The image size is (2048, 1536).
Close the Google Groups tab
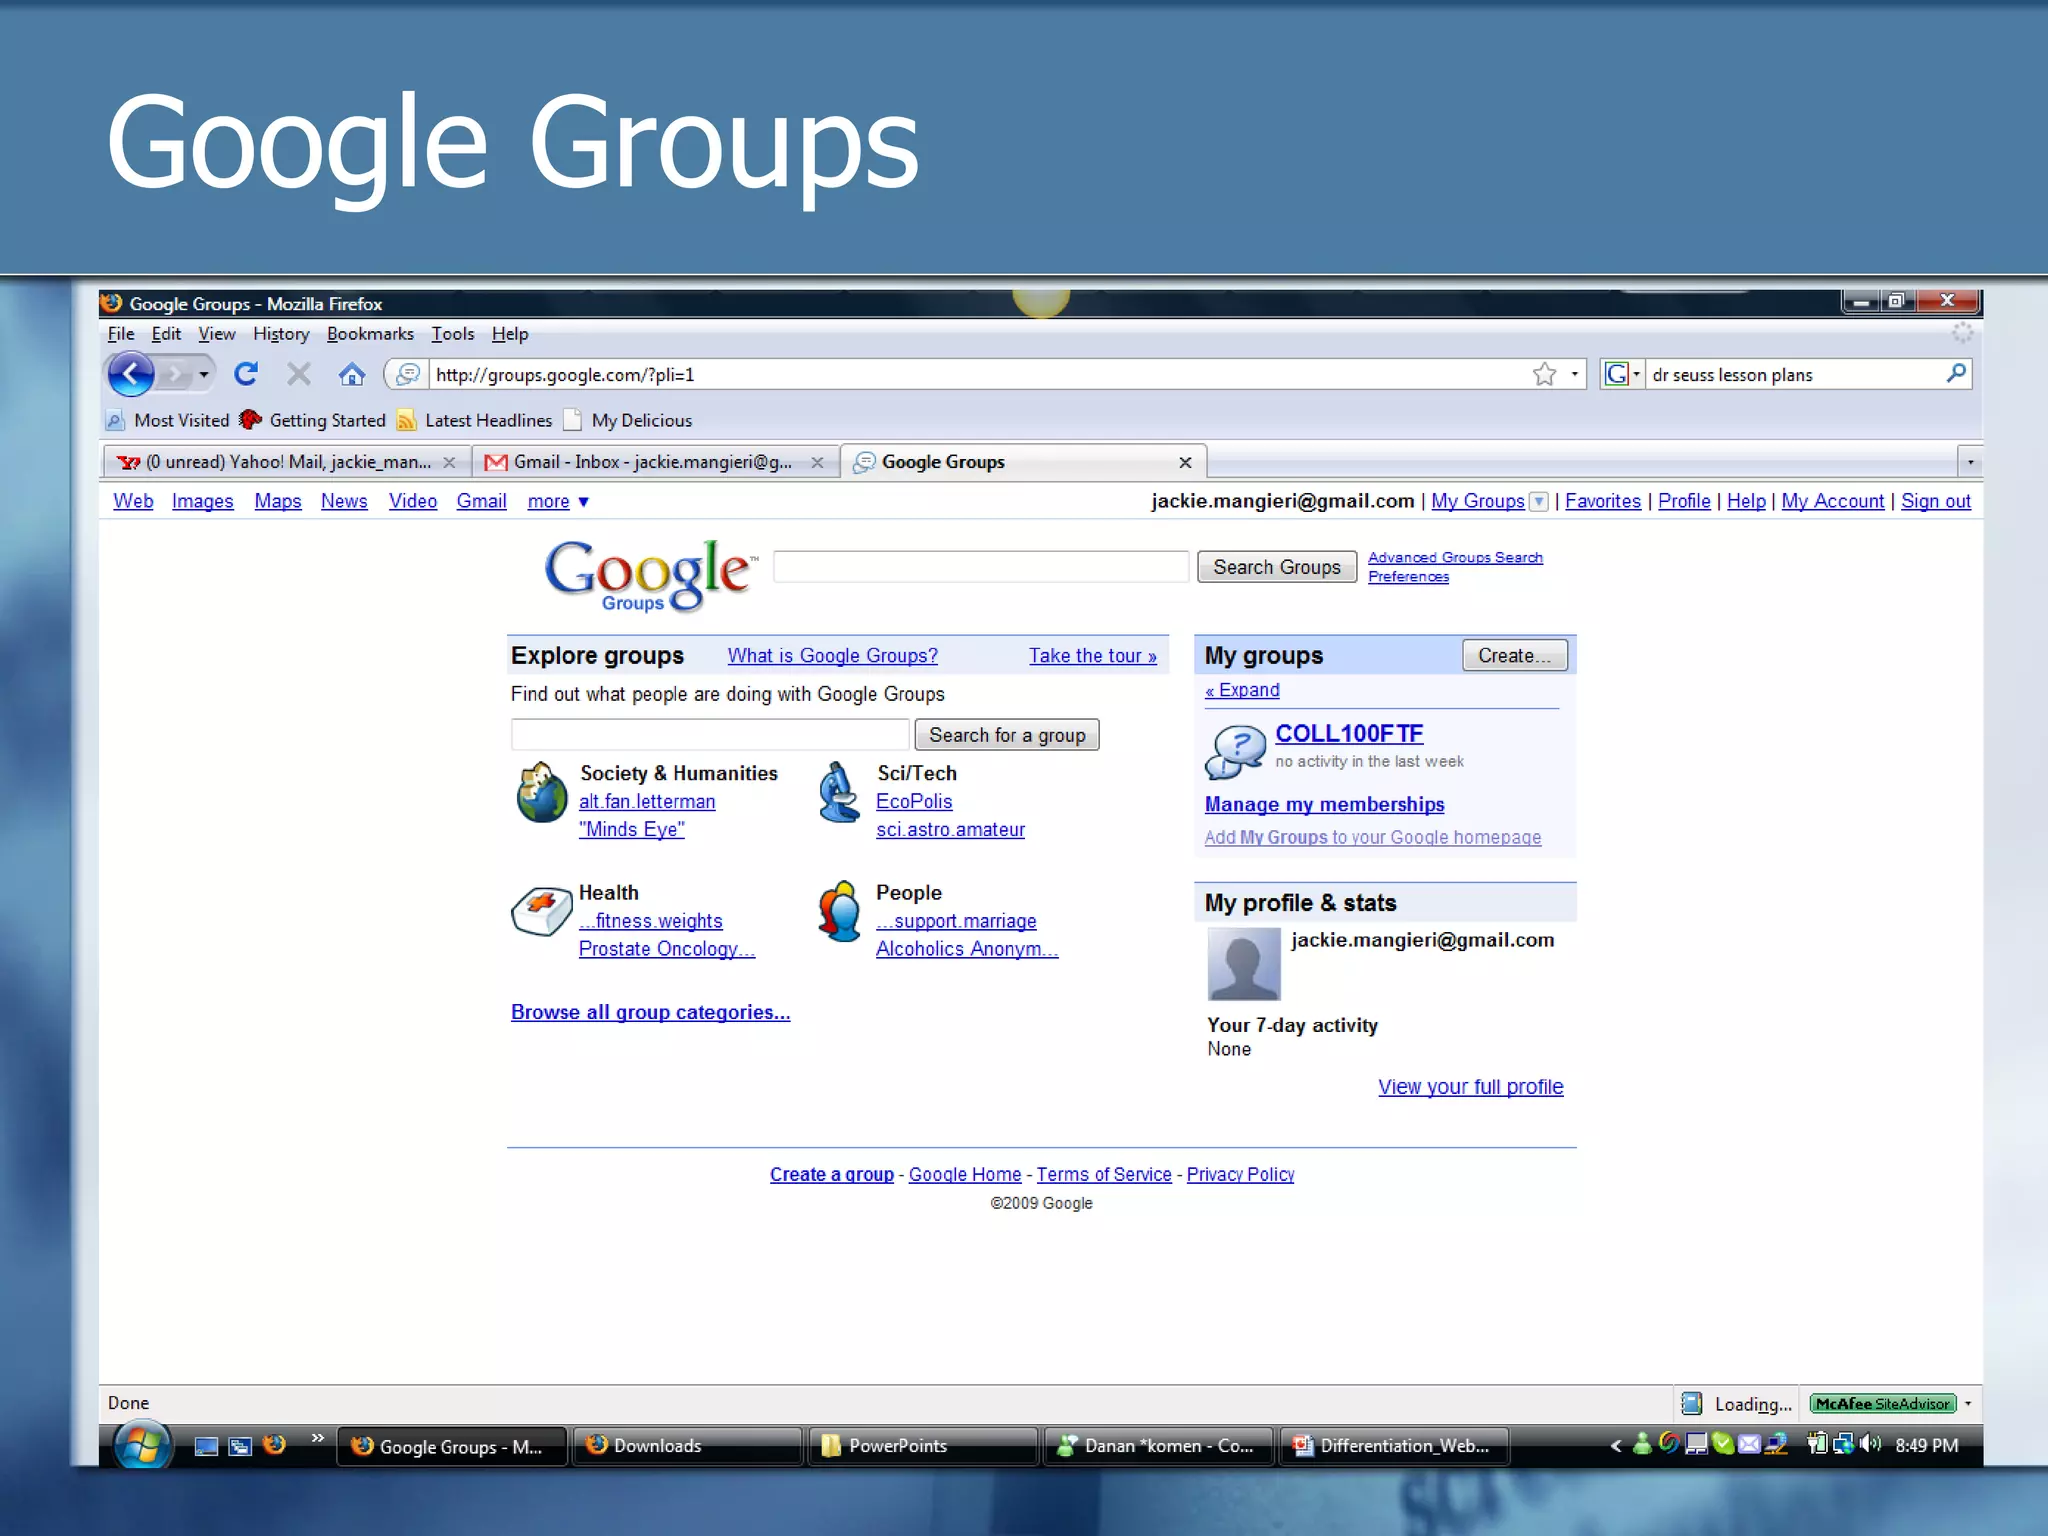[1185, 462]
